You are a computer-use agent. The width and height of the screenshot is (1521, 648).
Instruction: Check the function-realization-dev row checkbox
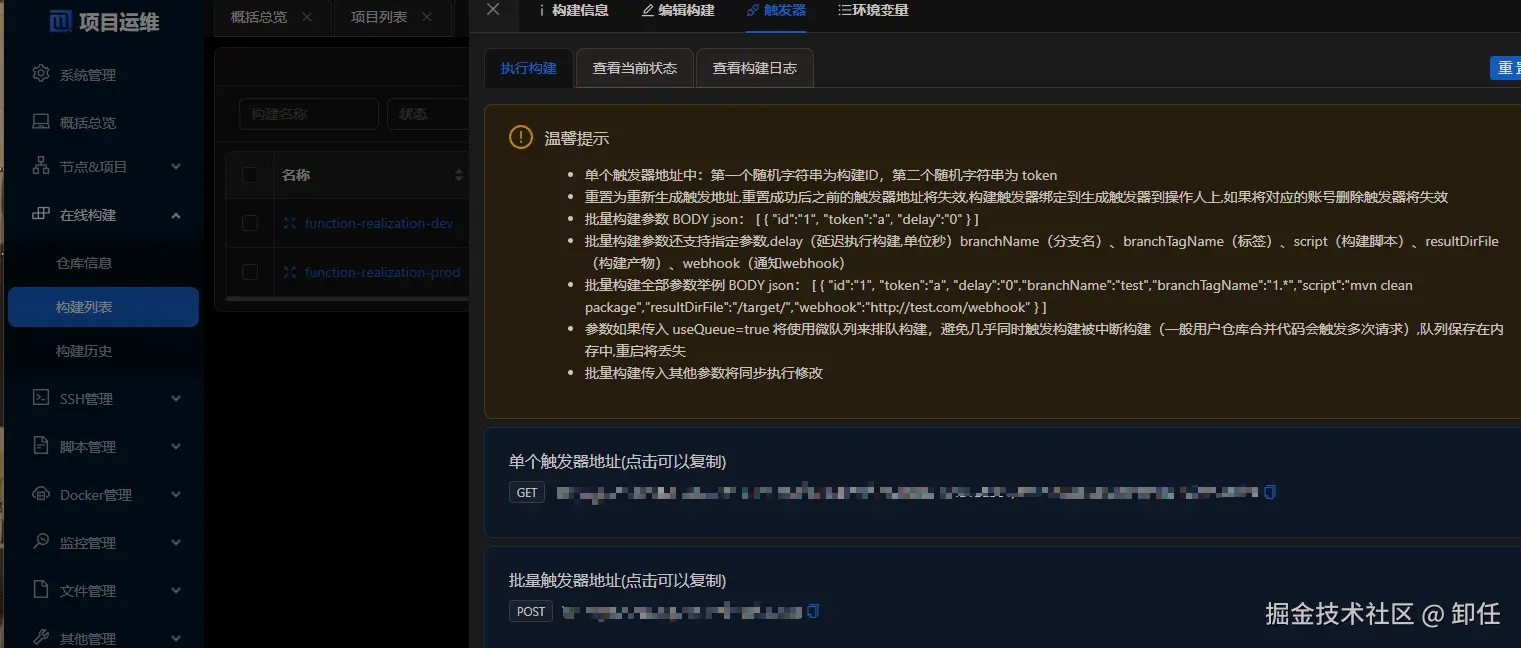click(x=249, y=223)
